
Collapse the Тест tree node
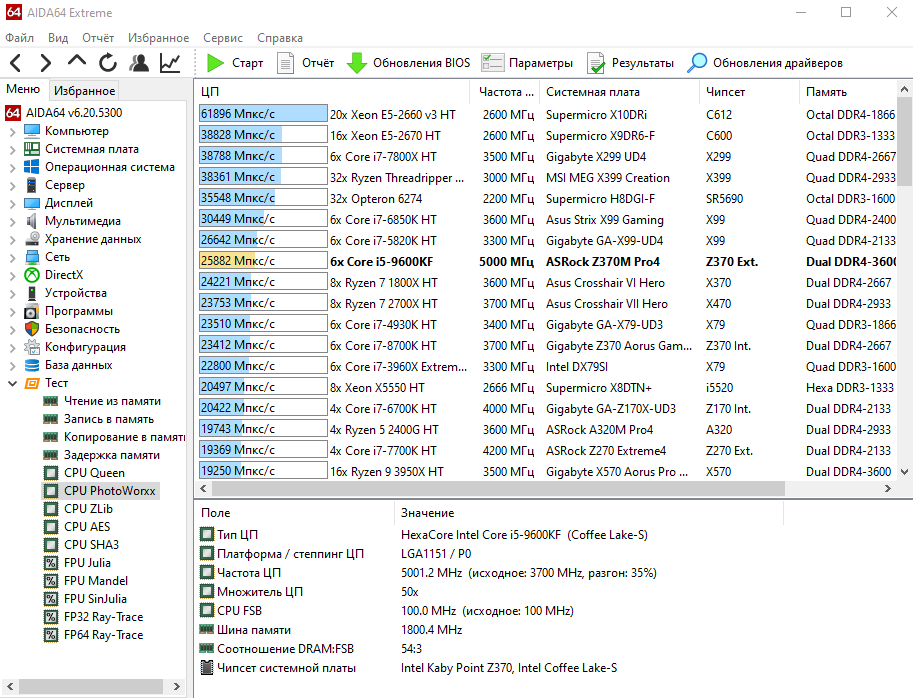pos(12,383)
